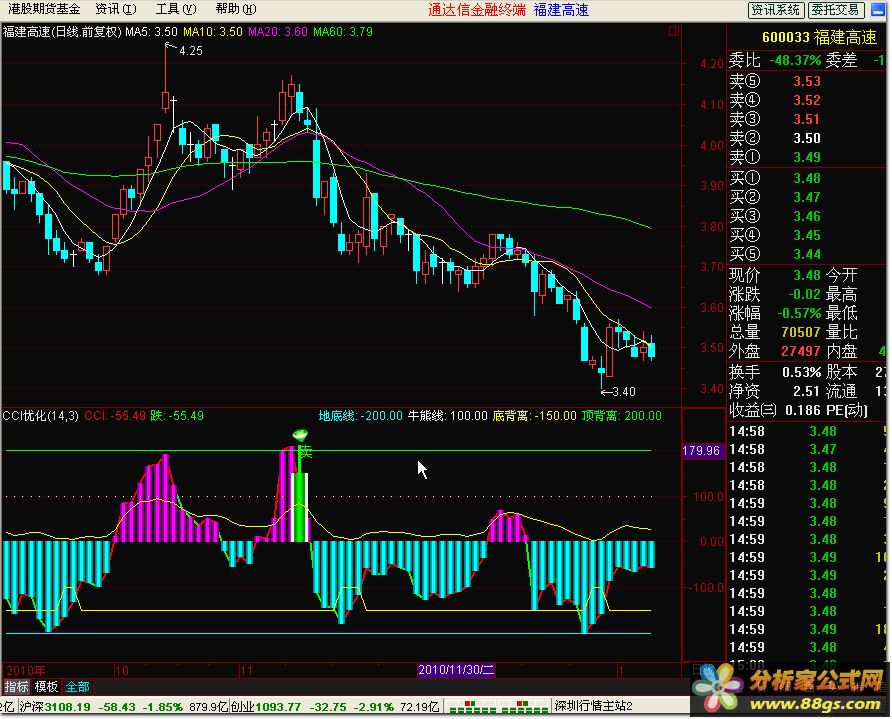Click the 换手 0.53% value

pyautogui.click(x=801, y=373)
